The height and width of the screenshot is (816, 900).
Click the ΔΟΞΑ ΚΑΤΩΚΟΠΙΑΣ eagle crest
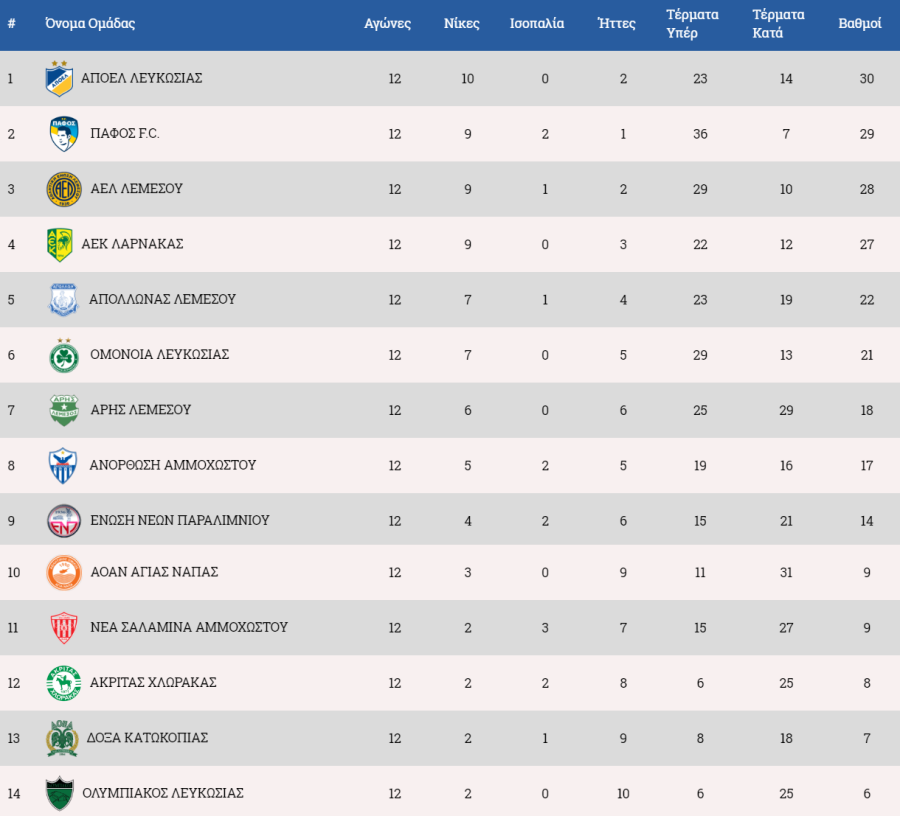[62, 738]
